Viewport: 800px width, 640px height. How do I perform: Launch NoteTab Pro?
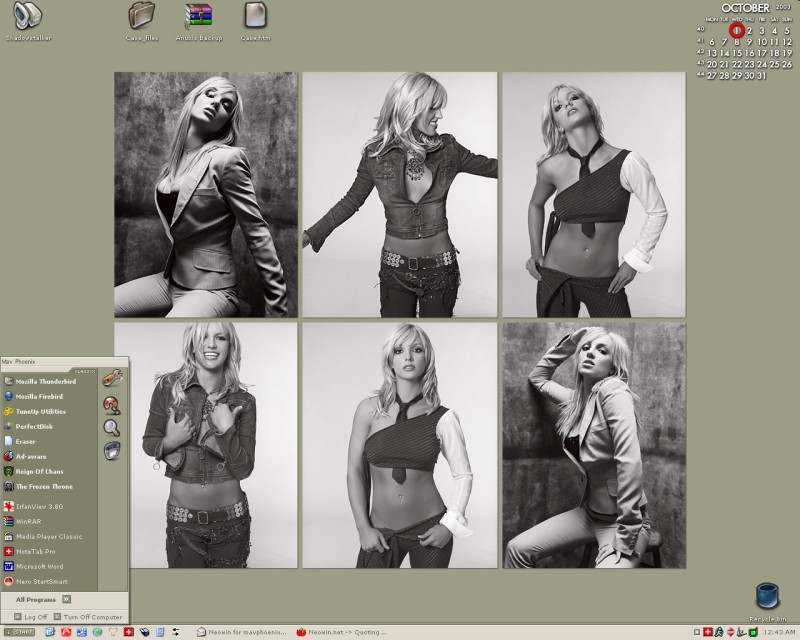[x=35, y=552]
